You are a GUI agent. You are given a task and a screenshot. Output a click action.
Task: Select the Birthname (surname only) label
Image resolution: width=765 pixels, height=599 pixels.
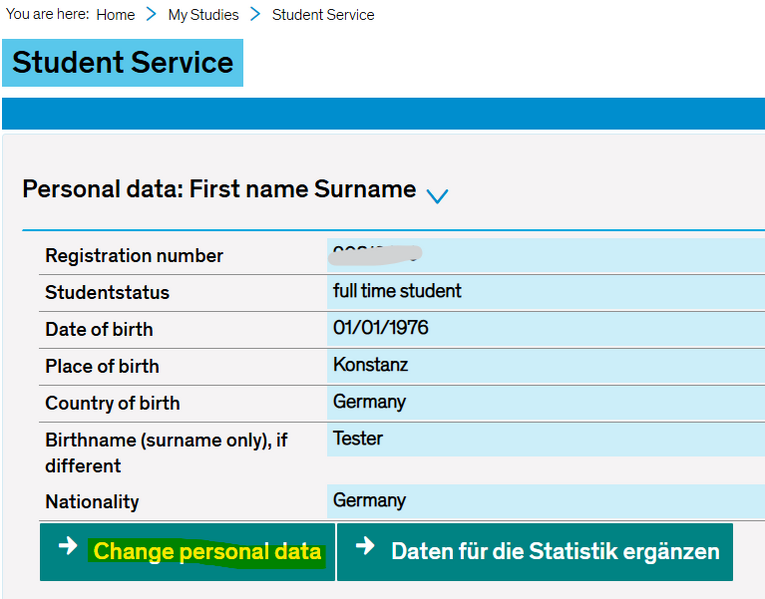point(166,453)
